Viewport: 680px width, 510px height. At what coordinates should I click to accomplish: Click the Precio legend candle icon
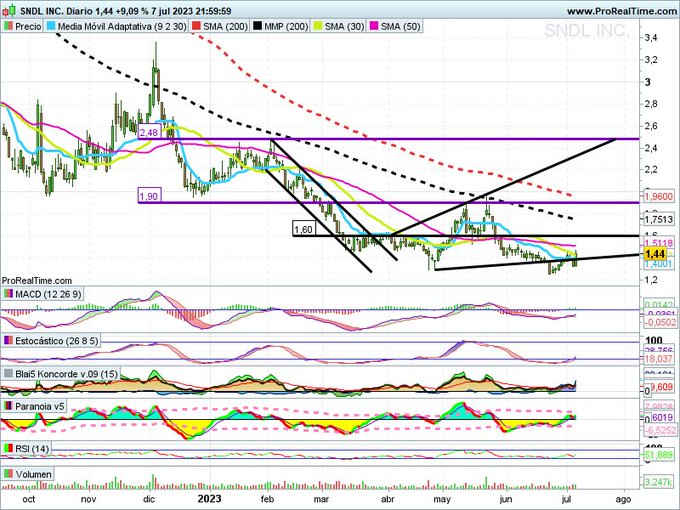[x=7, y=26]
